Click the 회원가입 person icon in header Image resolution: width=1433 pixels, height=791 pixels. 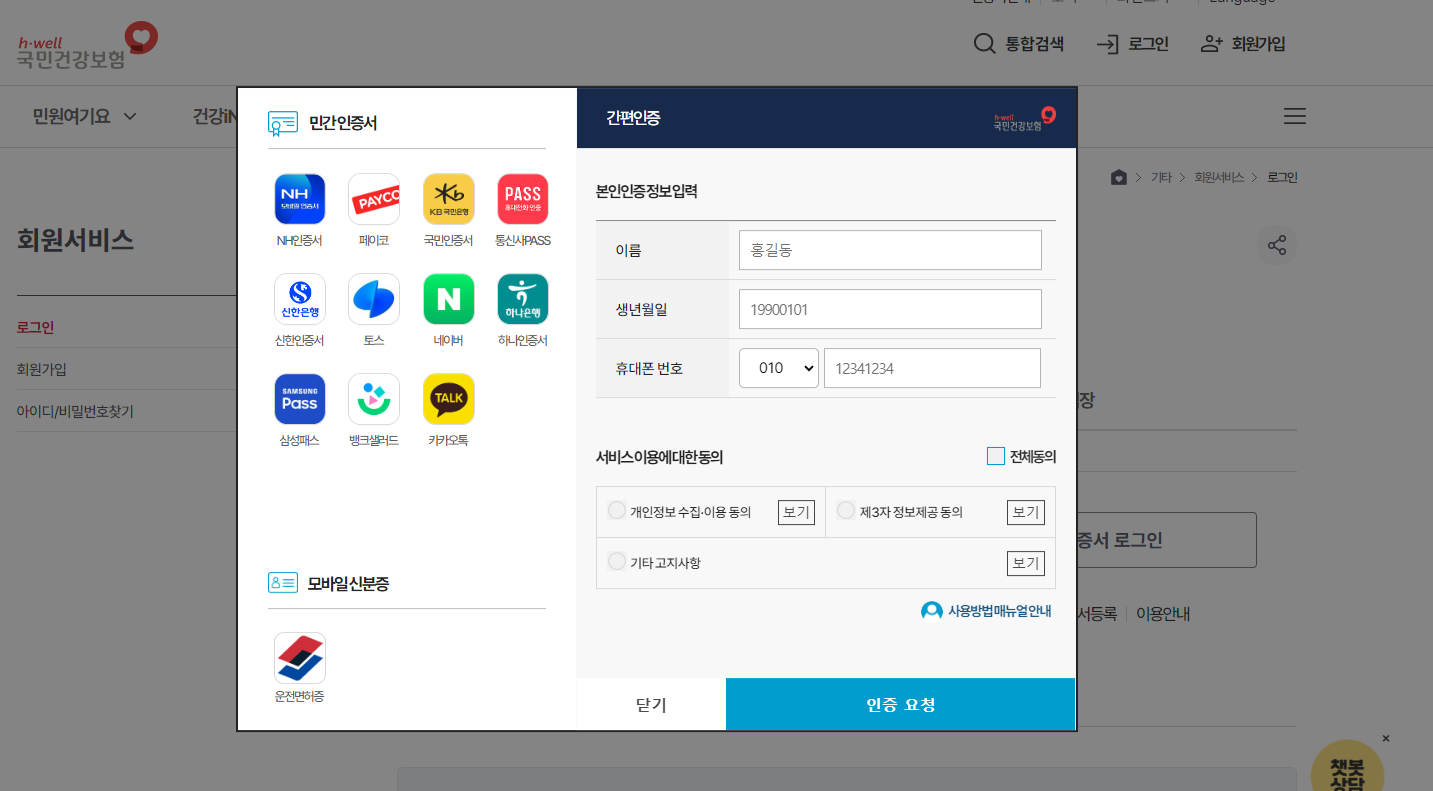(1212, 44)
